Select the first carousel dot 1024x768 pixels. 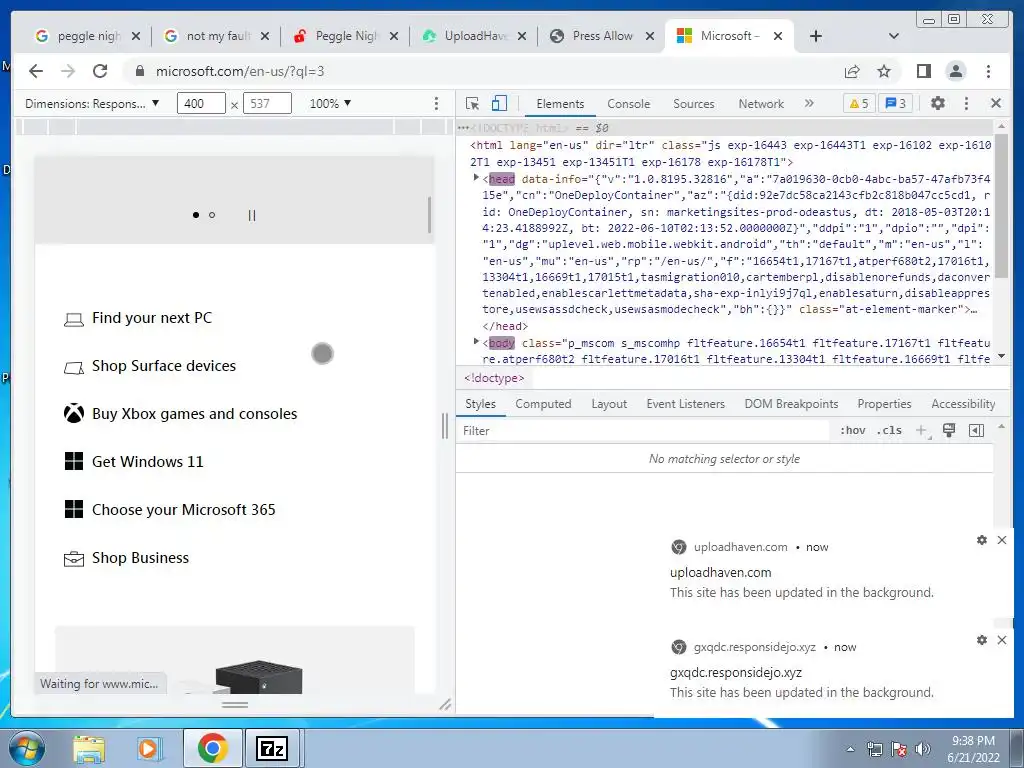pyautogui.click(x=196, y=215)
